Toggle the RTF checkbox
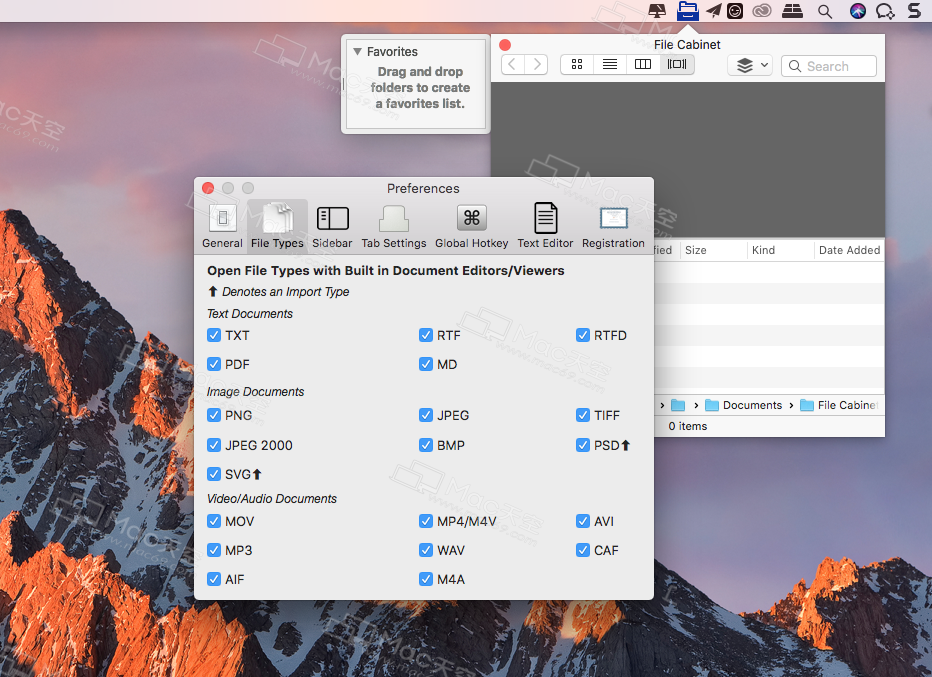The image size is (932, 677). [426, 335]
